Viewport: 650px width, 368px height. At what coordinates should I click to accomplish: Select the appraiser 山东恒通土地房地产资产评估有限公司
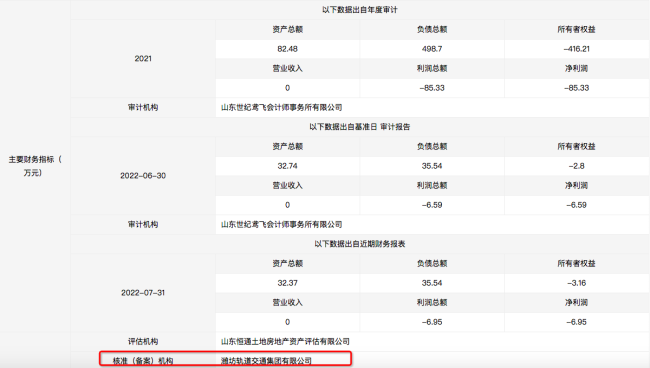285,341
